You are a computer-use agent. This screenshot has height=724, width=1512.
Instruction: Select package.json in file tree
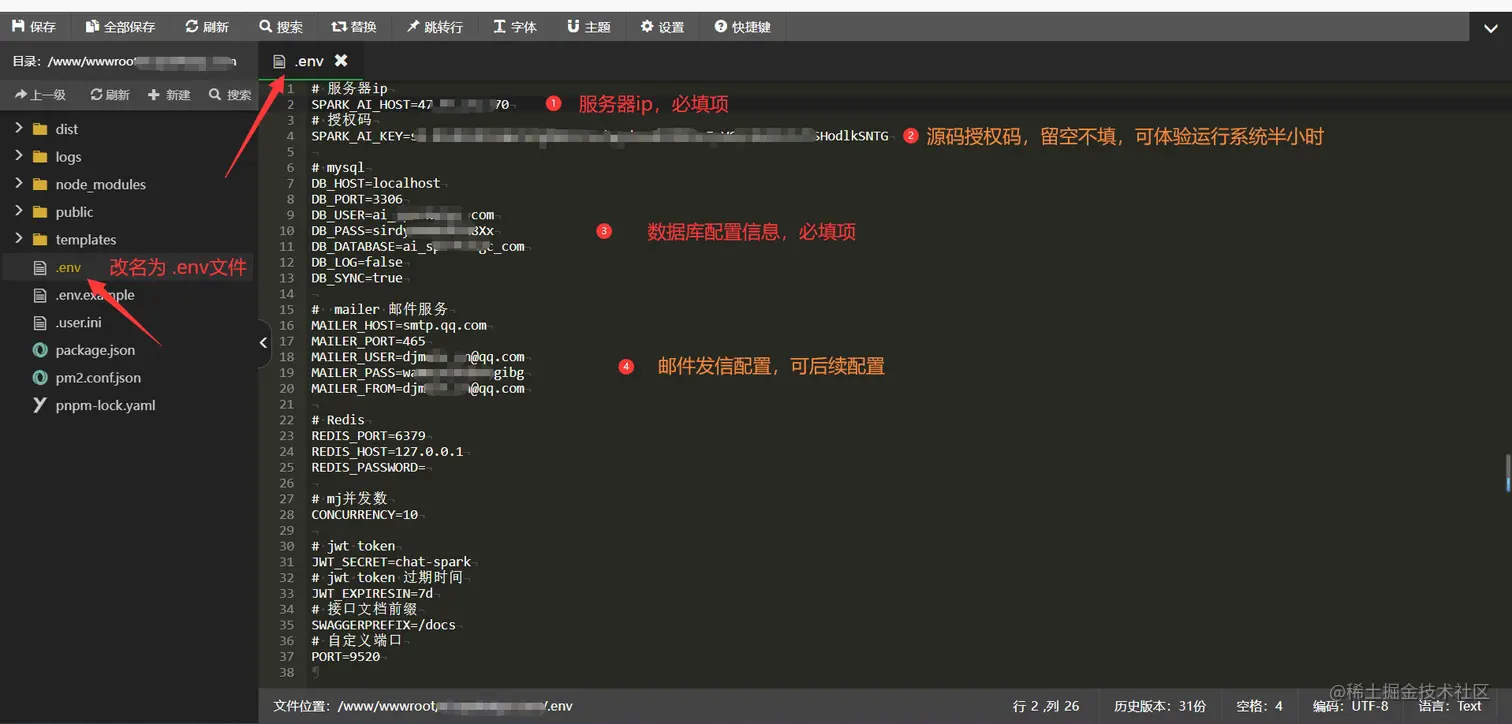(96, 350)
